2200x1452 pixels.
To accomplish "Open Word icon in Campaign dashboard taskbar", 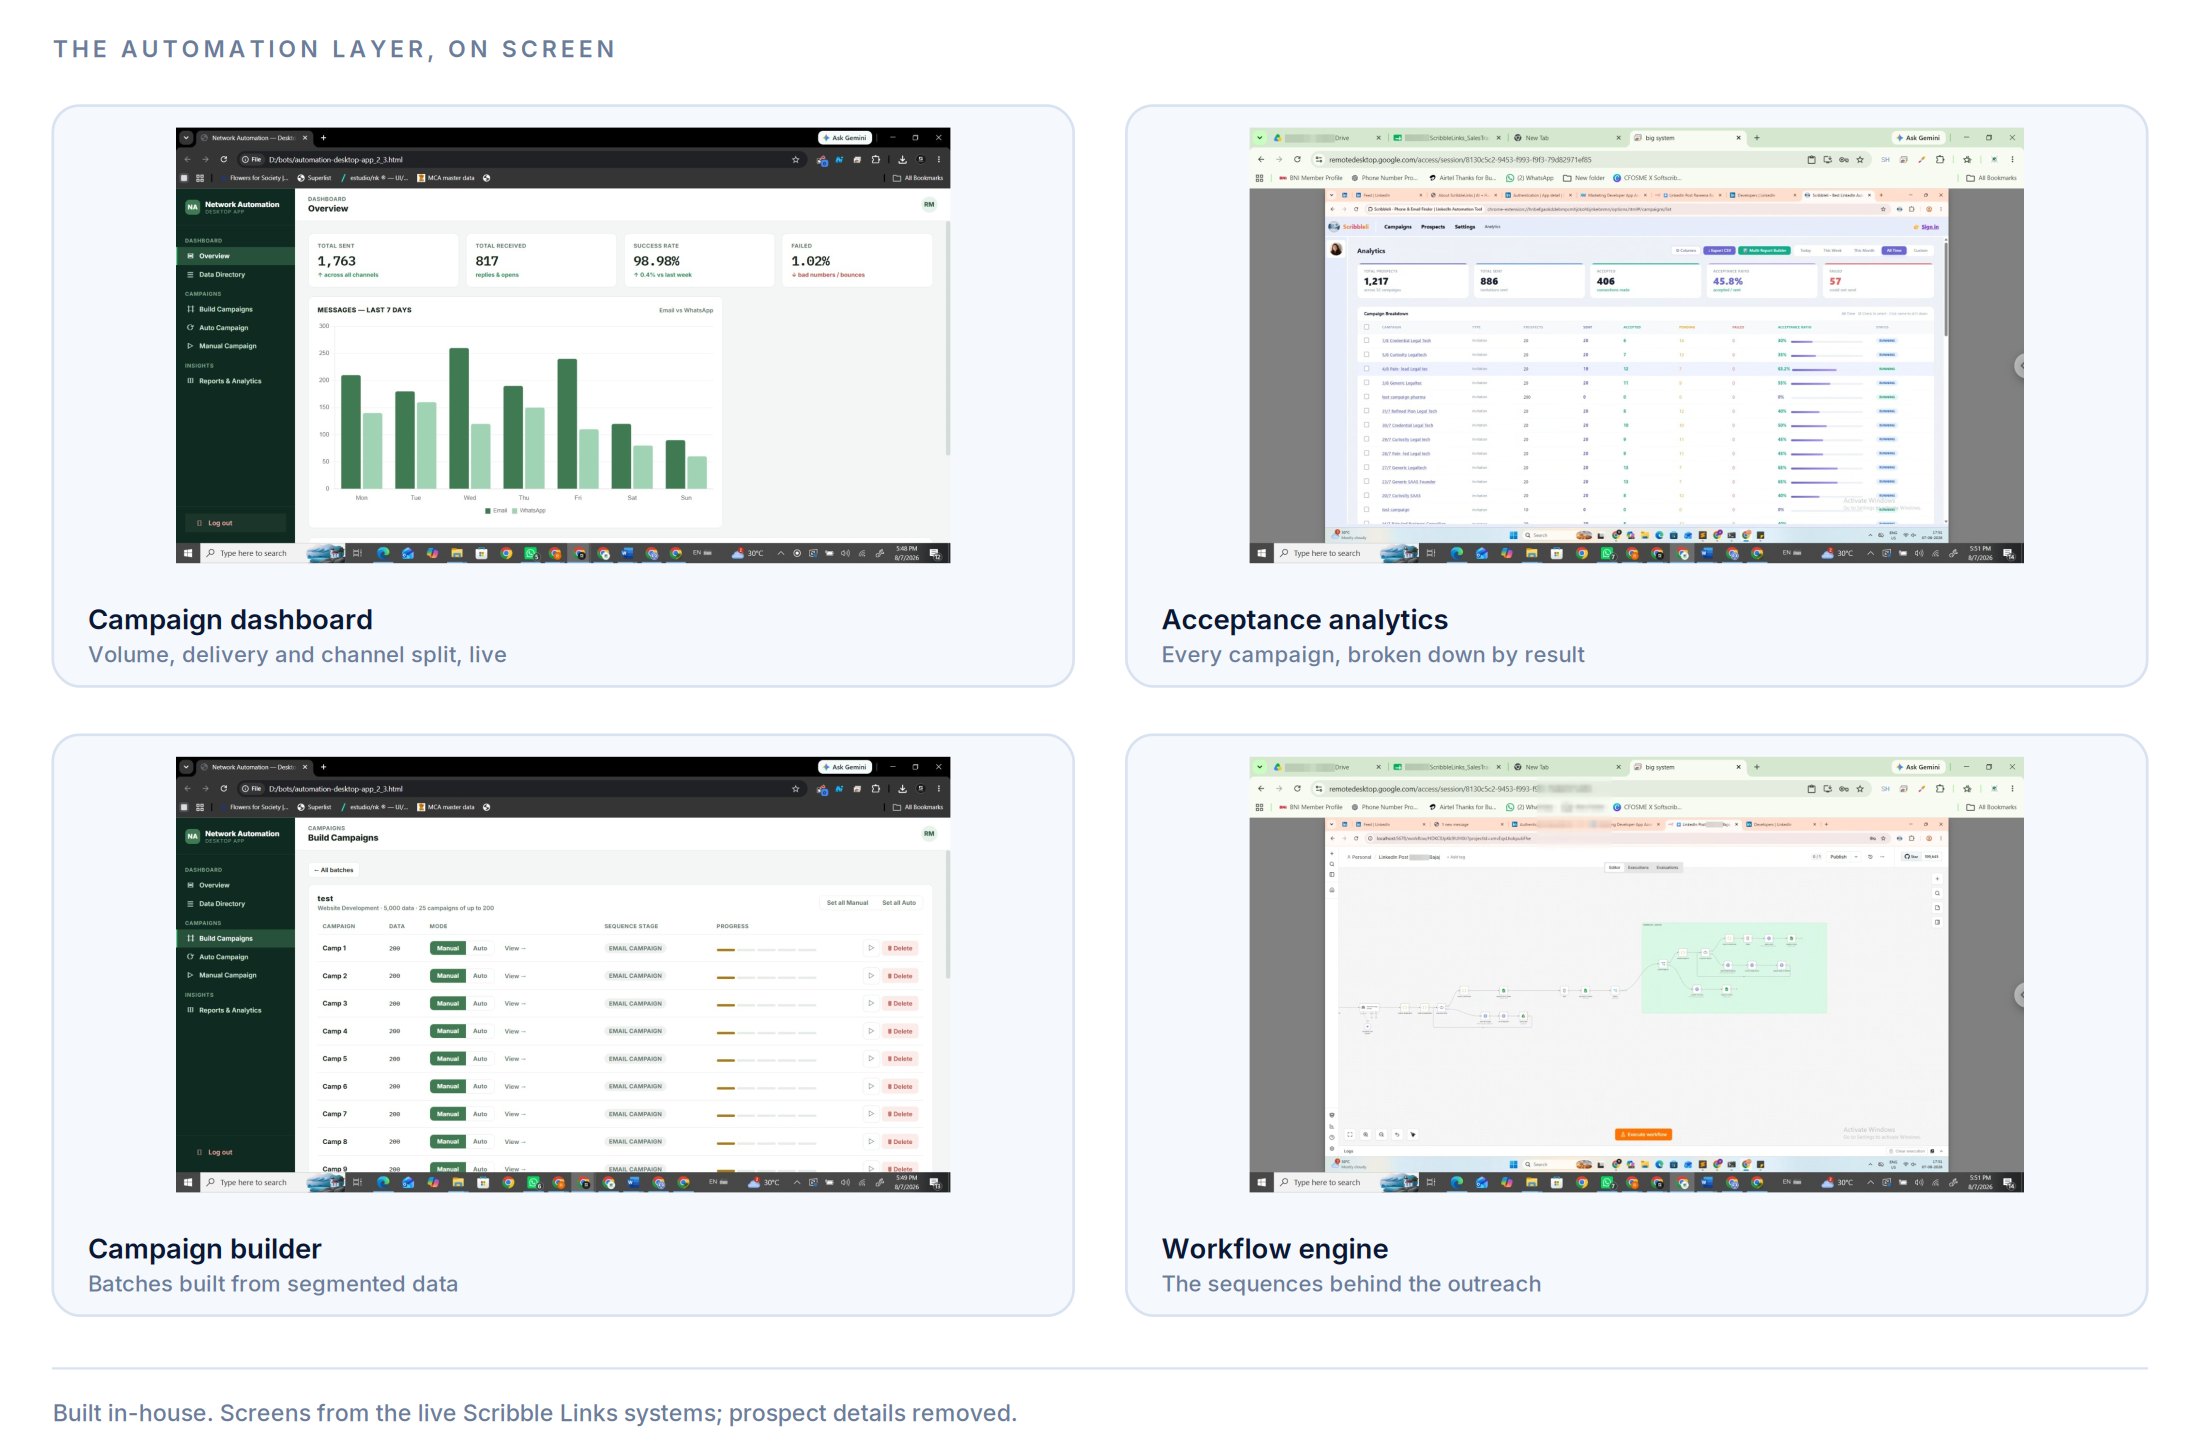I will pyautogui.click(x=628, y=552).
